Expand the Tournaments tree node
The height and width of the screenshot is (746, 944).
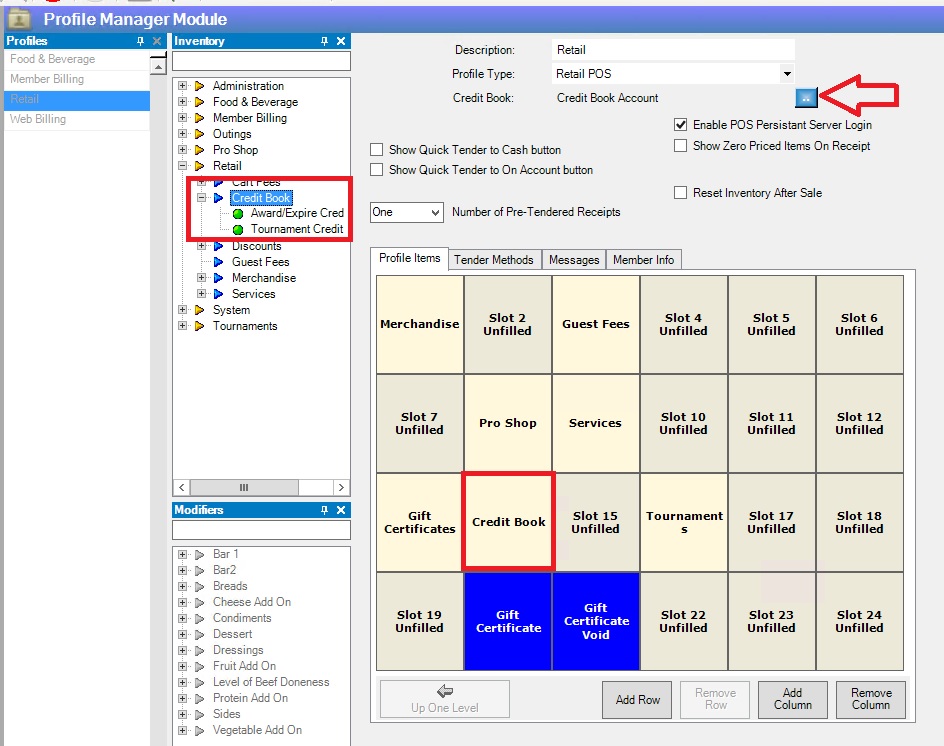click(x=183, y=326)
